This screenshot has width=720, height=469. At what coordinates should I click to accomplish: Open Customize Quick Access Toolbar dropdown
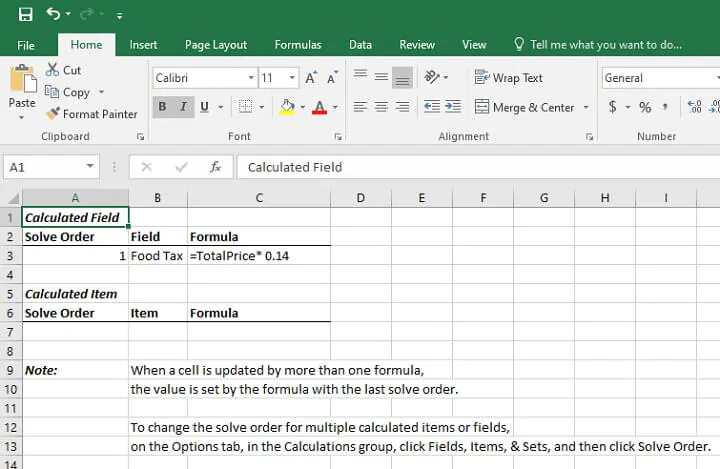[x=119, y=16]
